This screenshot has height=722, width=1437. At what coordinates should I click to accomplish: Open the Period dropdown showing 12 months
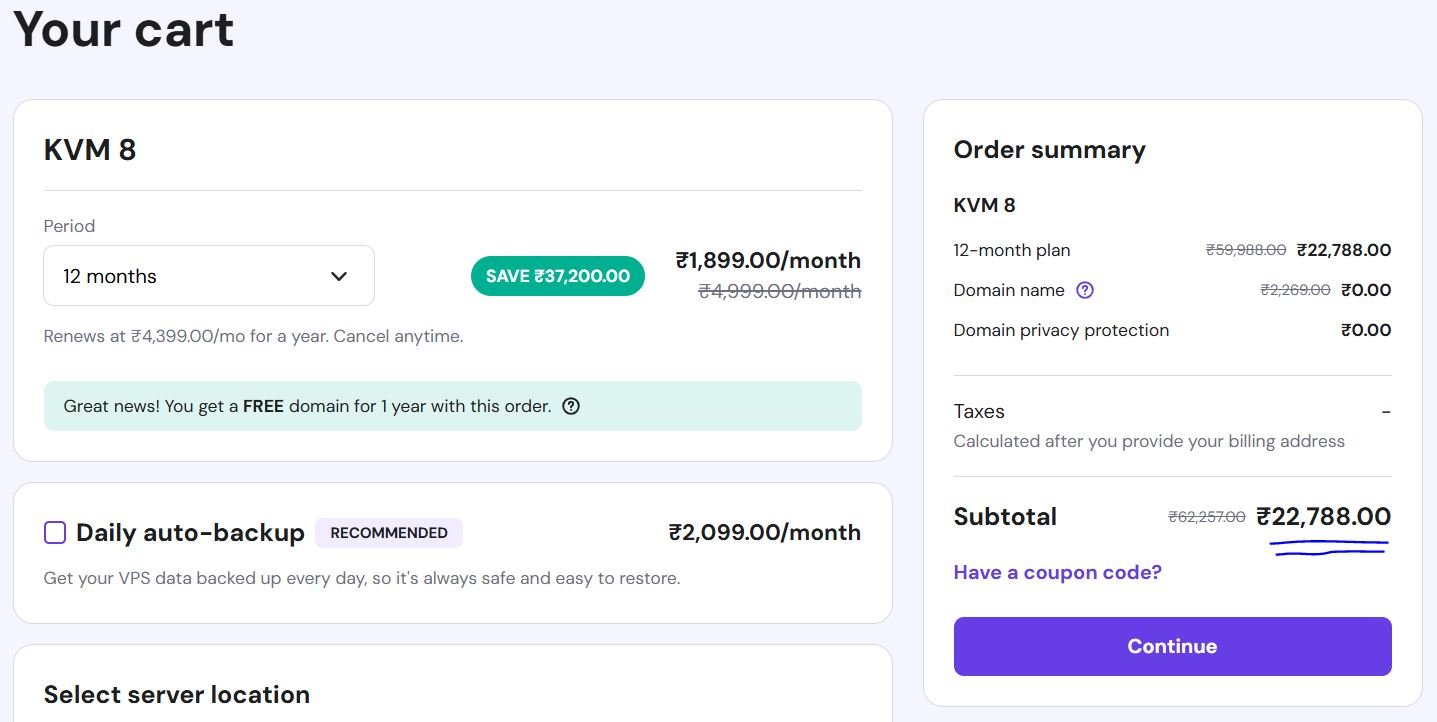[208, 276]
